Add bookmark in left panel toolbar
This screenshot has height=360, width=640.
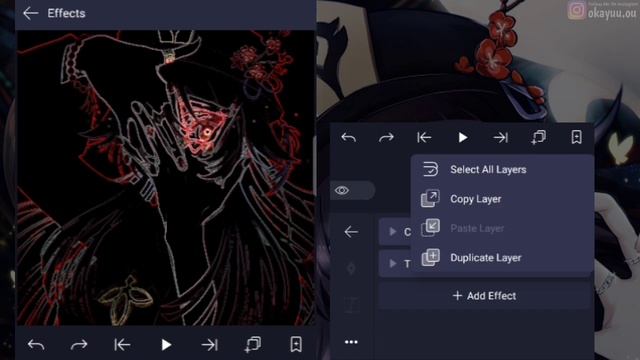(x=296, y=344)
